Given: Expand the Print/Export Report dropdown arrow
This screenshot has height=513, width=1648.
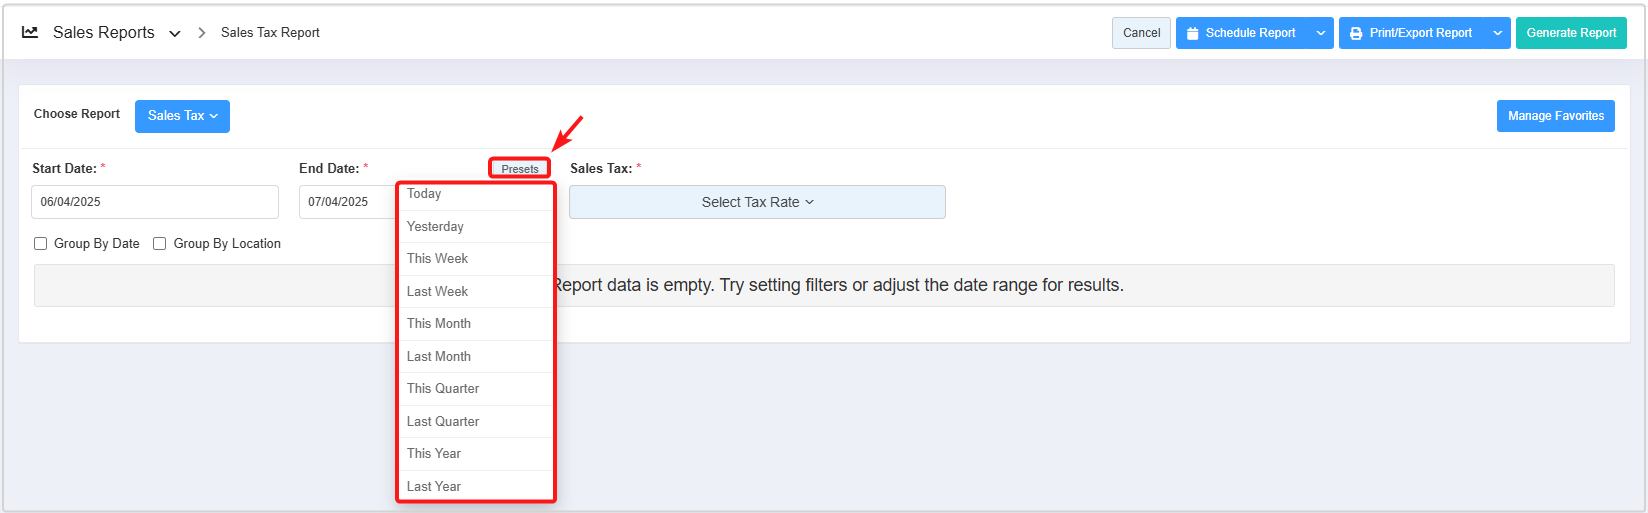Looking at the screenshot, I should click(1498, 33).
